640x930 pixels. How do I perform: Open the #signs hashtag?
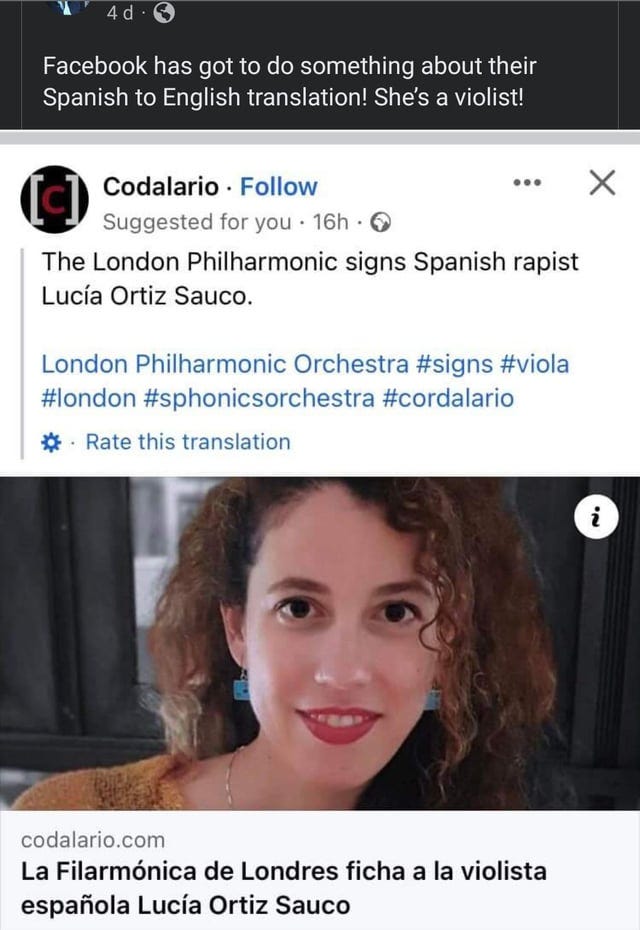point(454,364)
